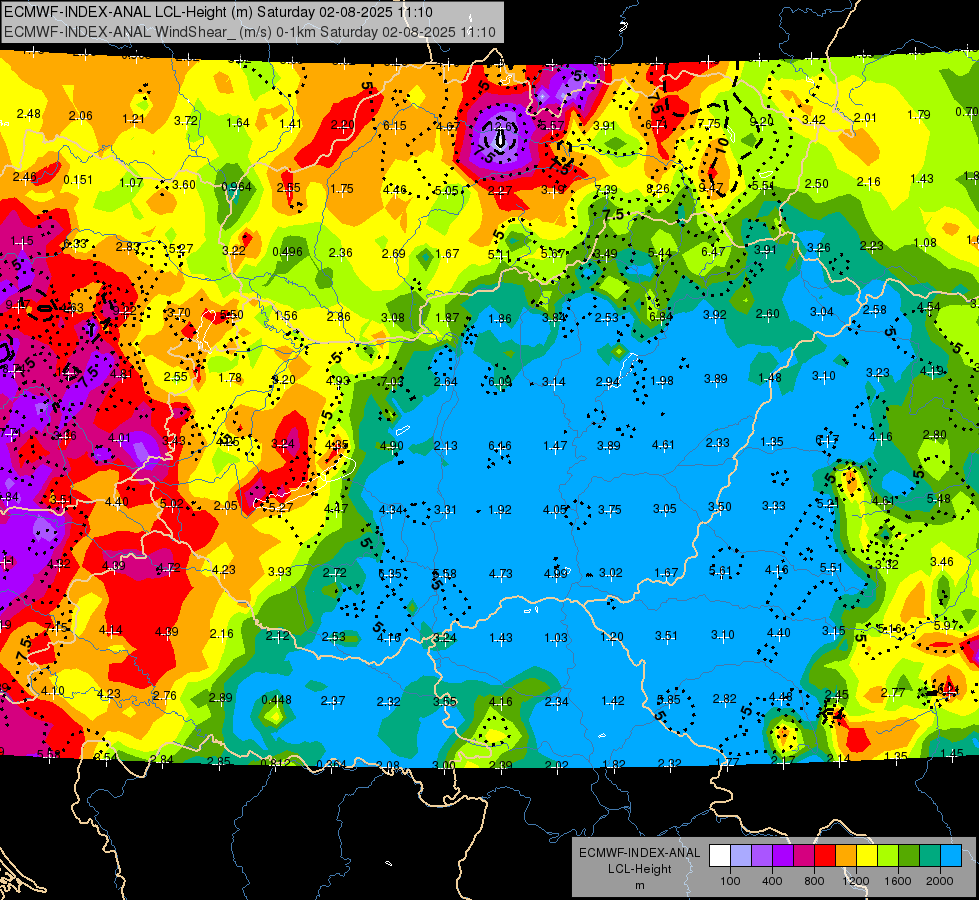Click the 2000 legend tick label
The image size is (979, 900).
[x=940, y=881]
